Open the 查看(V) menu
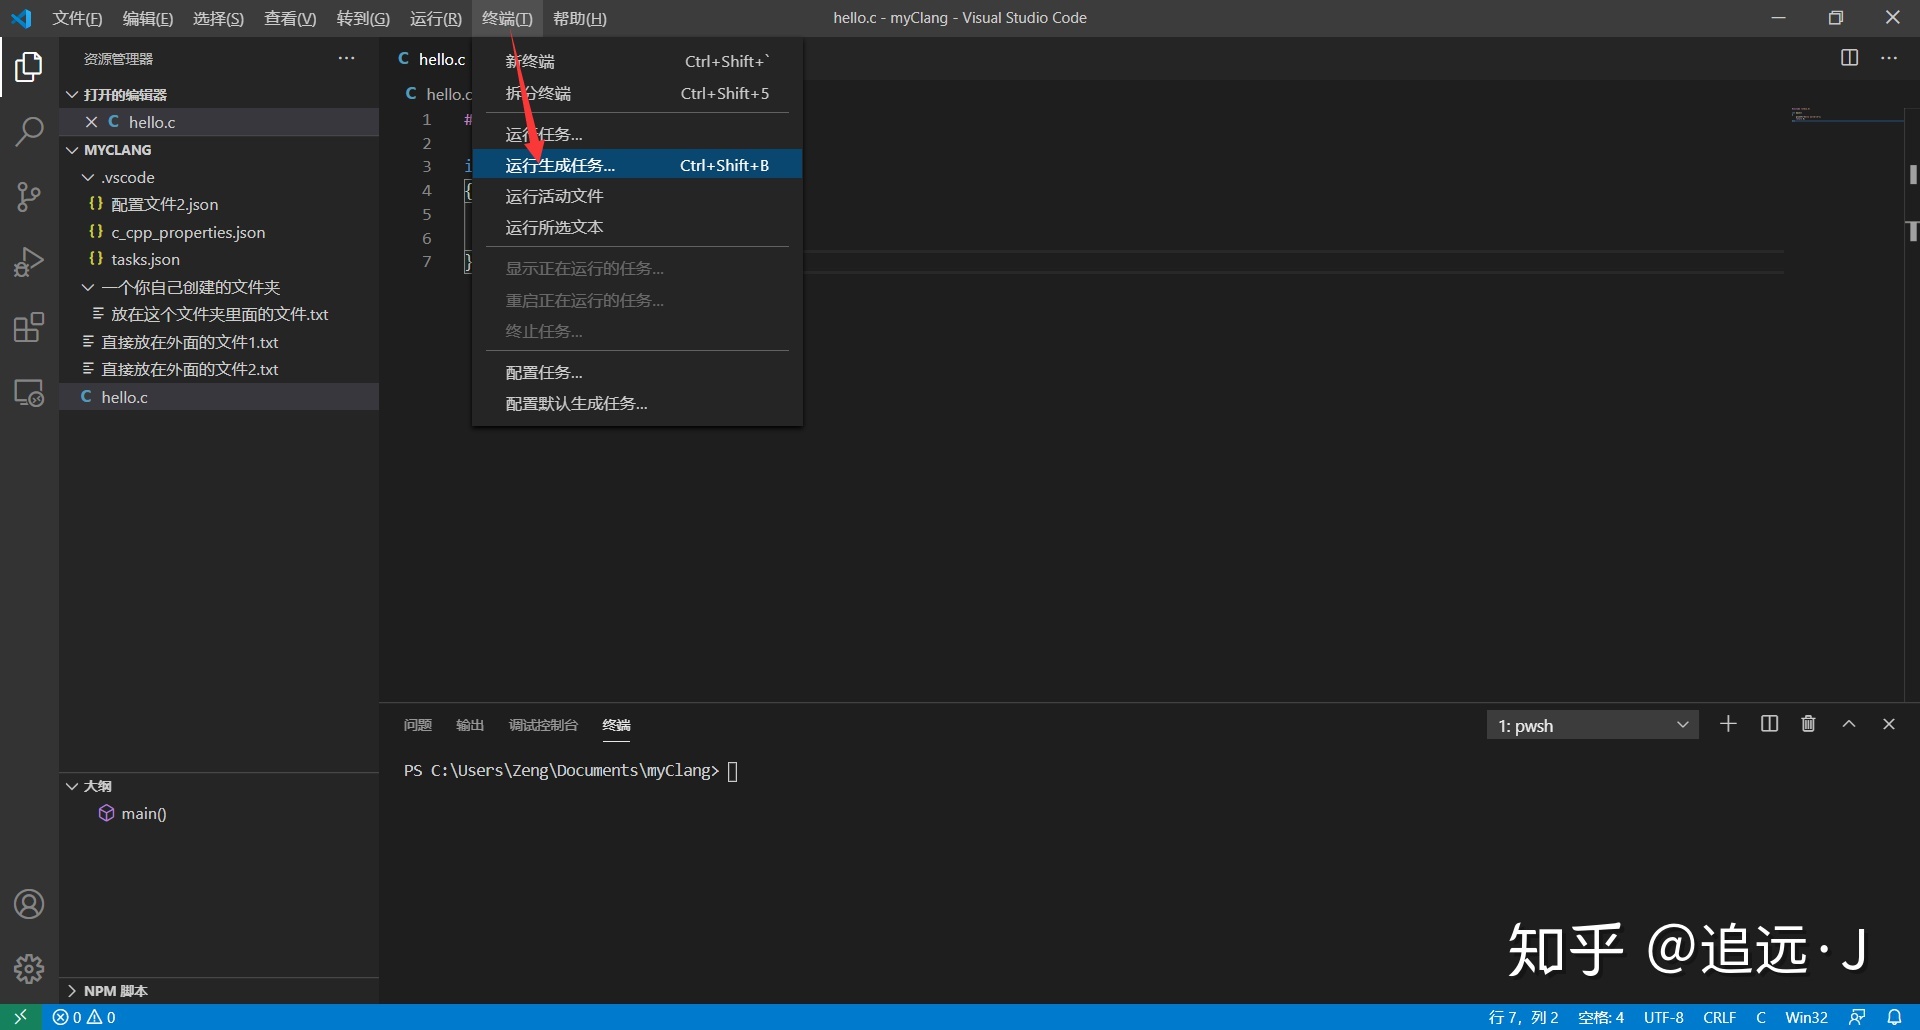 point(290,18)
